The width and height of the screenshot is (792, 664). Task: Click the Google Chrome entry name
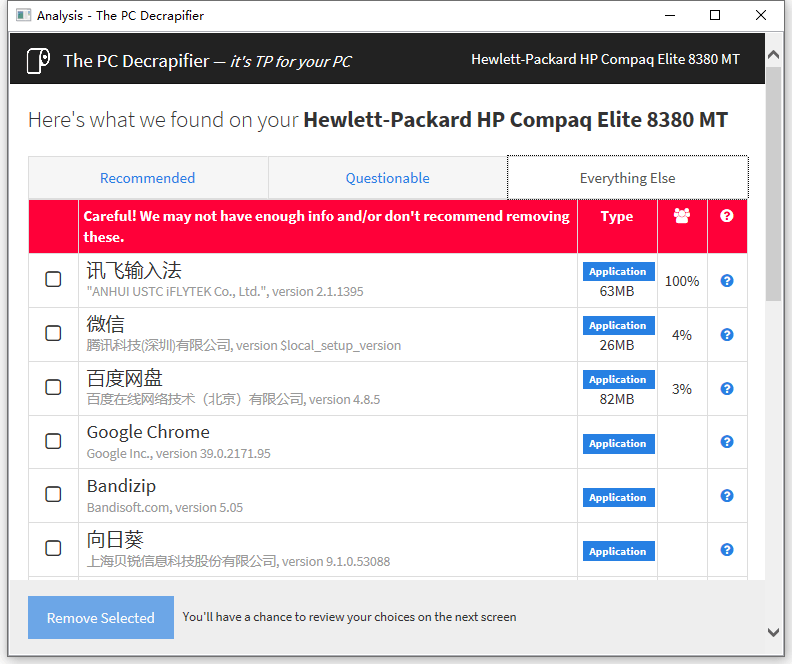(x=148, y=432)
